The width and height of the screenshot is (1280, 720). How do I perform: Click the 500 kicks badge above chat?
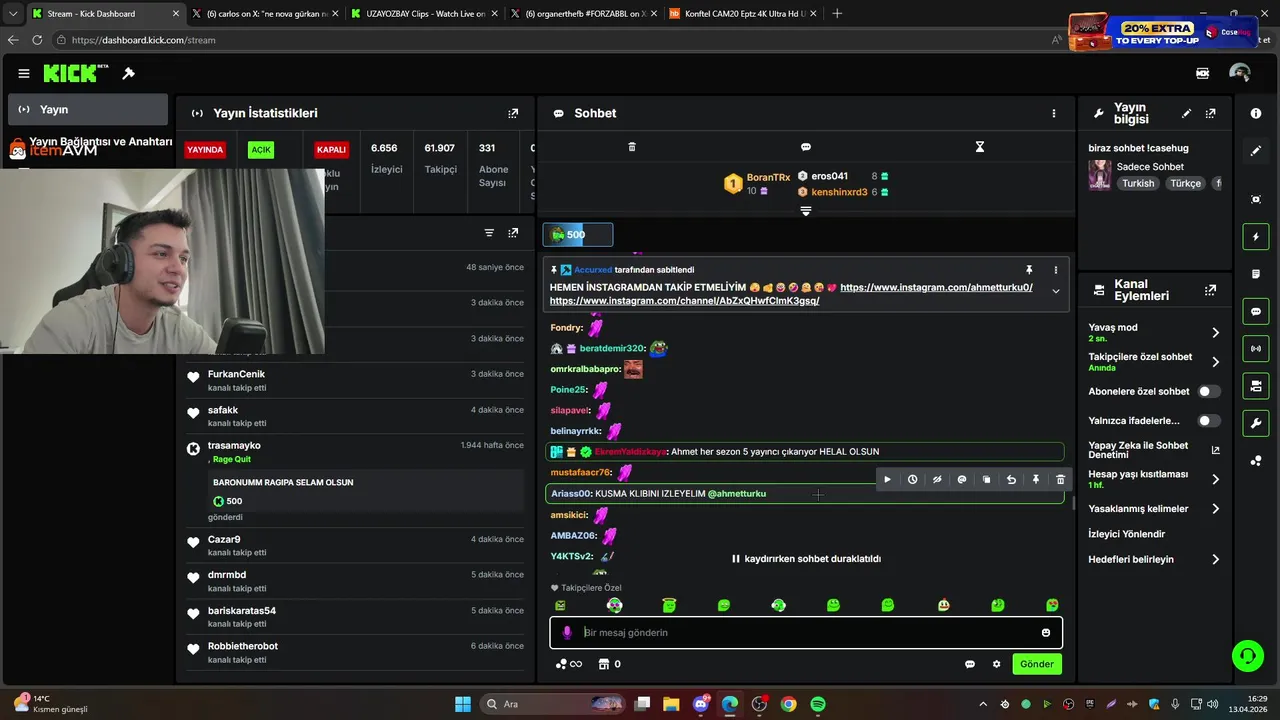click(578, 235)
